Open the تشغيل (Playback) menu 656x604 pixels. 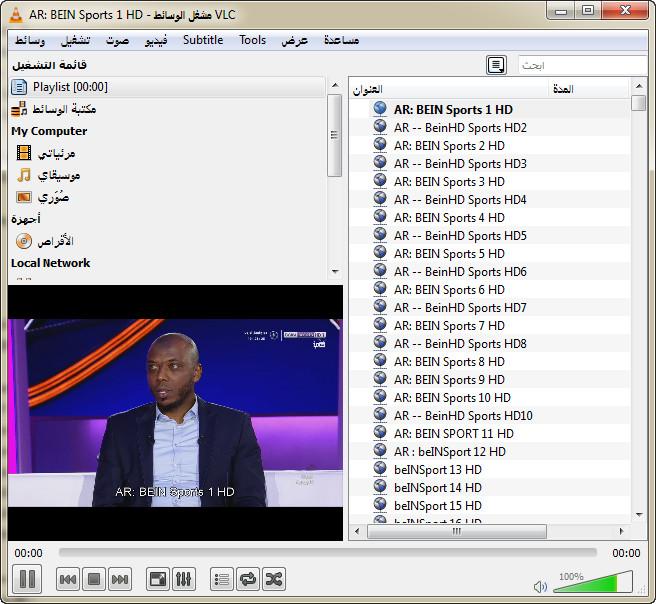click(75, 40)
